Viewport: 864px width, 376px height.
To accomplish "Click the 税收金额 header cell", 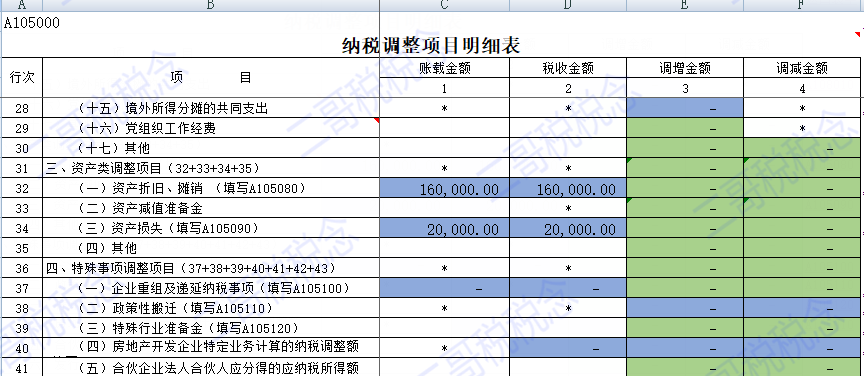I will 568,68.
